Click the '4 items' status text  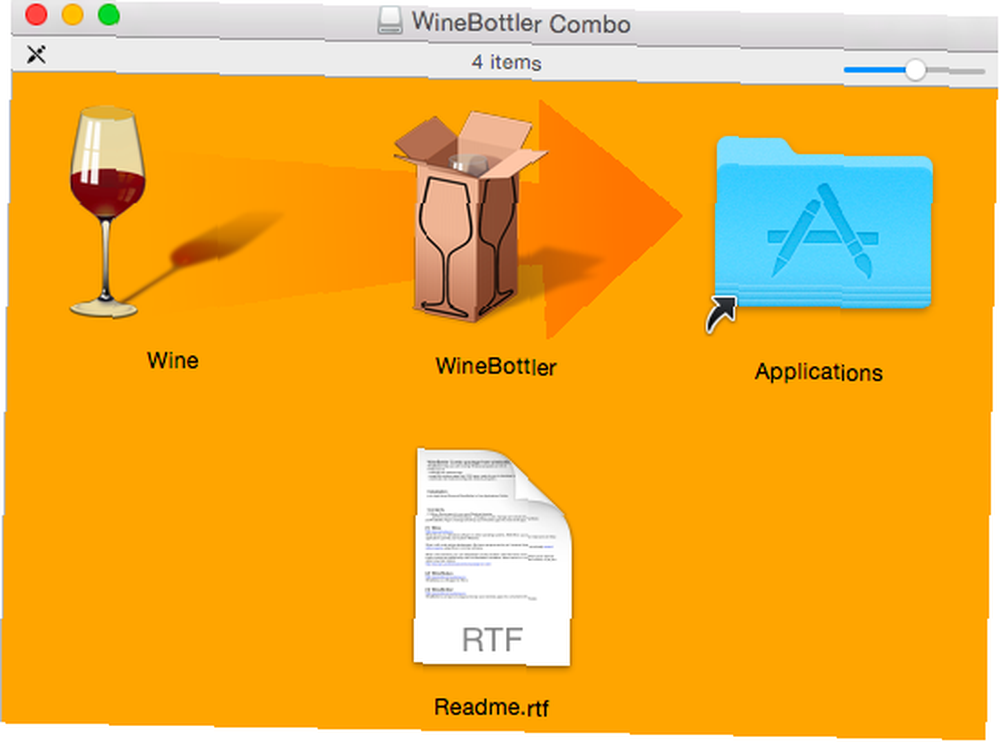[x=506, y=62]
